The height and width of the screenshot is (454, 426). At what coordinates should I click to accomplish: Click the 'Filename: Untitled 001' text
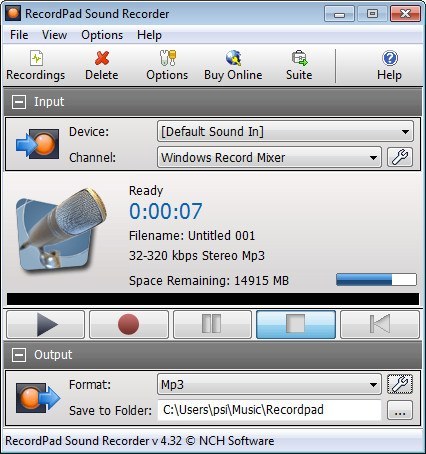point(192,236)
